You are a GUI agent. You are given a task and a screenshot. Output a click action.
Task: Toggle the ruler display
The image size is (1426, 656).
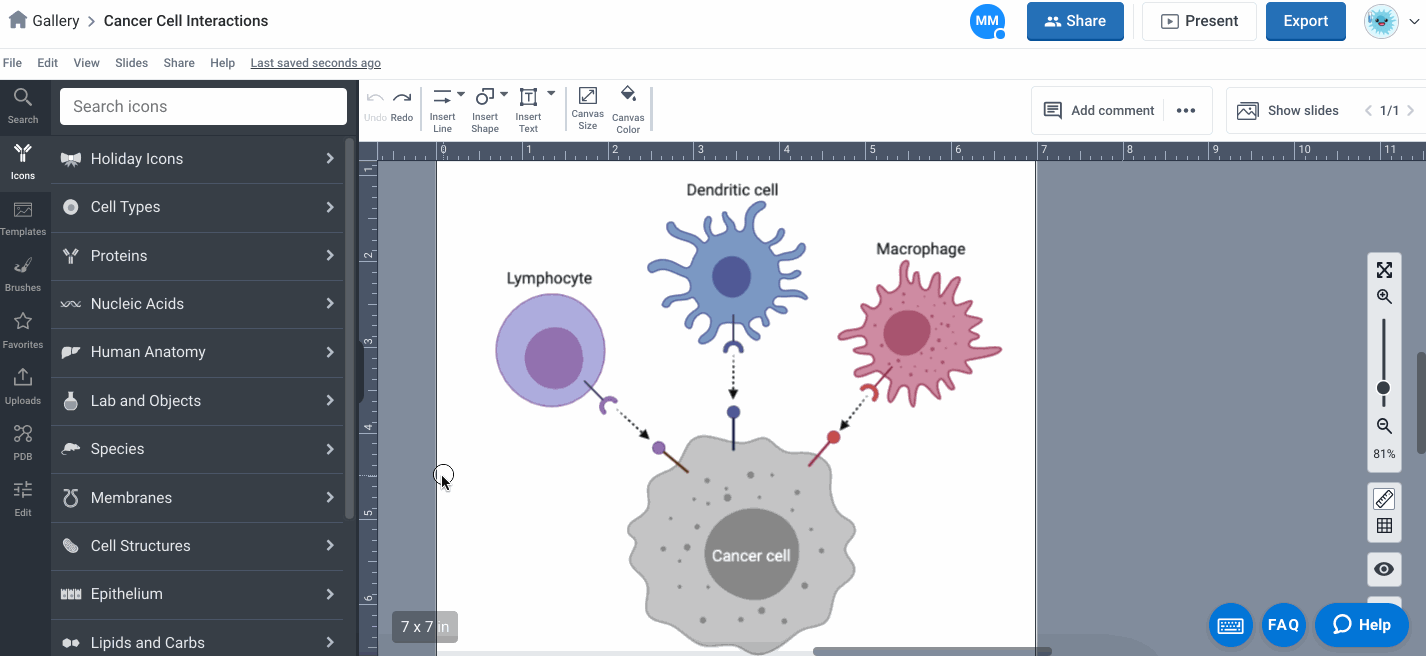tap(1384, 499)
